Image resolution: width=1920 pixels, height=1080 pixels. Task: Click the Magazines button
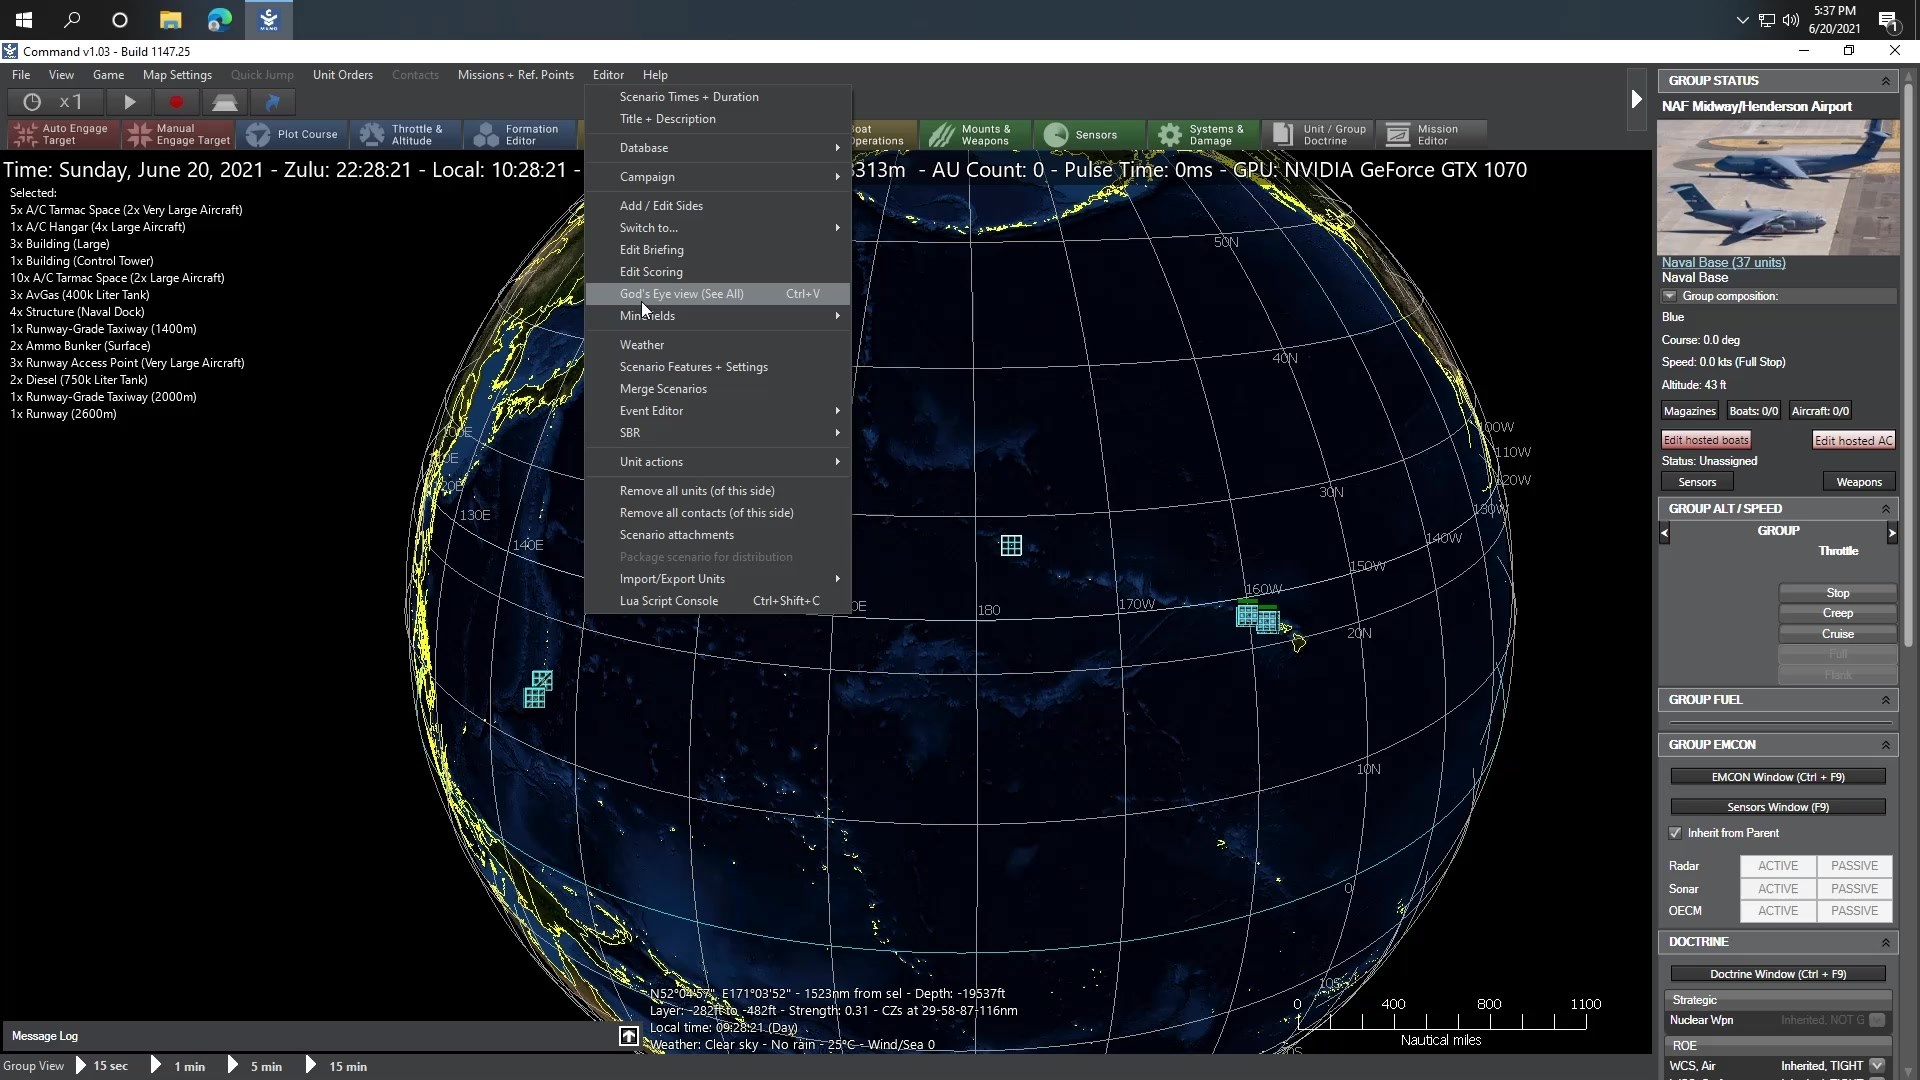point(1689,411)
